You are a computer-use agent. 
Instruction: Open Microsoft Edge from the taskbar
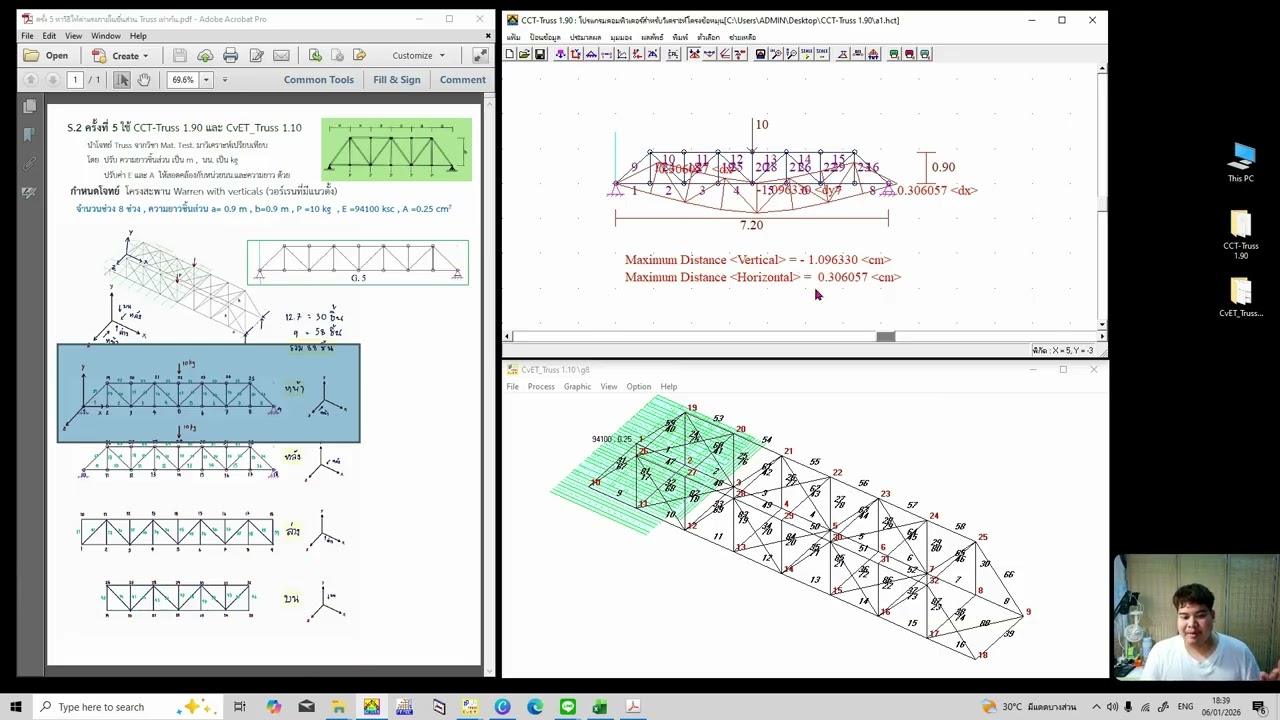(x=535, y=707)
